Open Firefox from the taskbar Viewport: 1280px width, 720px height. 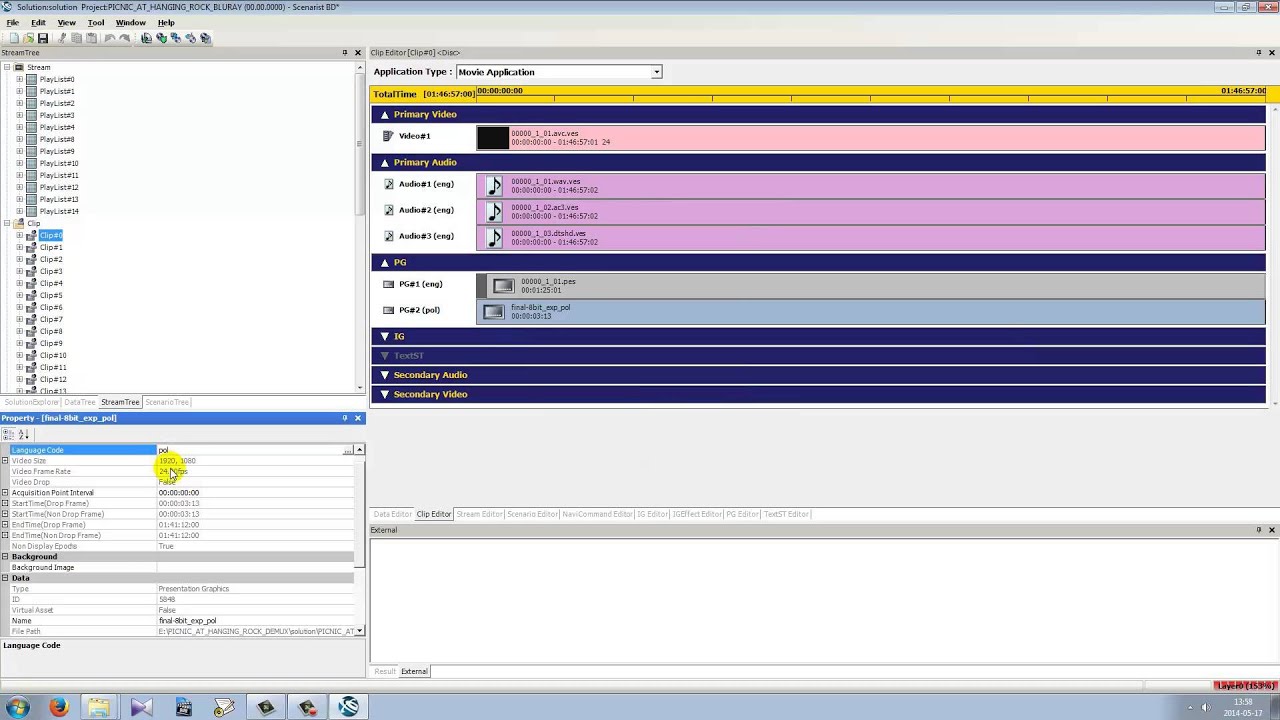pyautogui.click(x=58, y=707)
